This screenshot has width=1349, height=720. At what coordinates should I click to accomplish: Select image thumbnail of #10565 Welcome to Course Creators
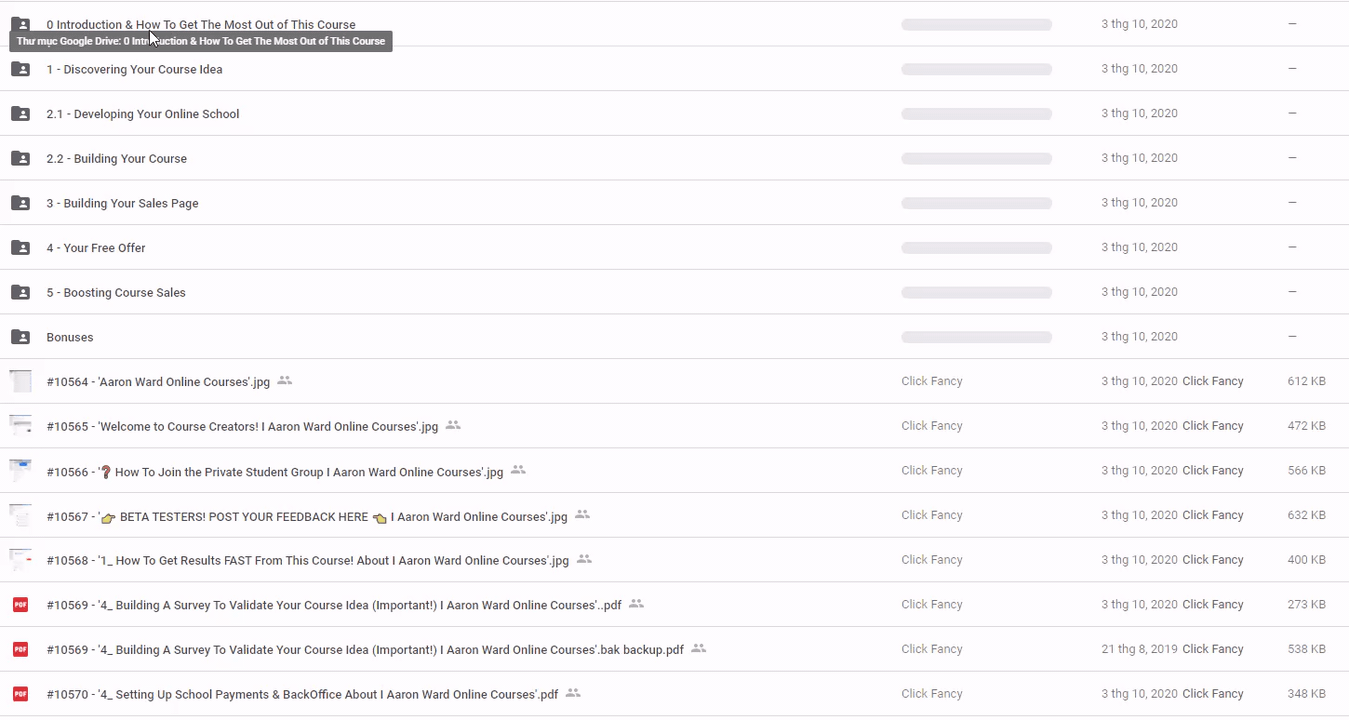[x=20, y=426]
